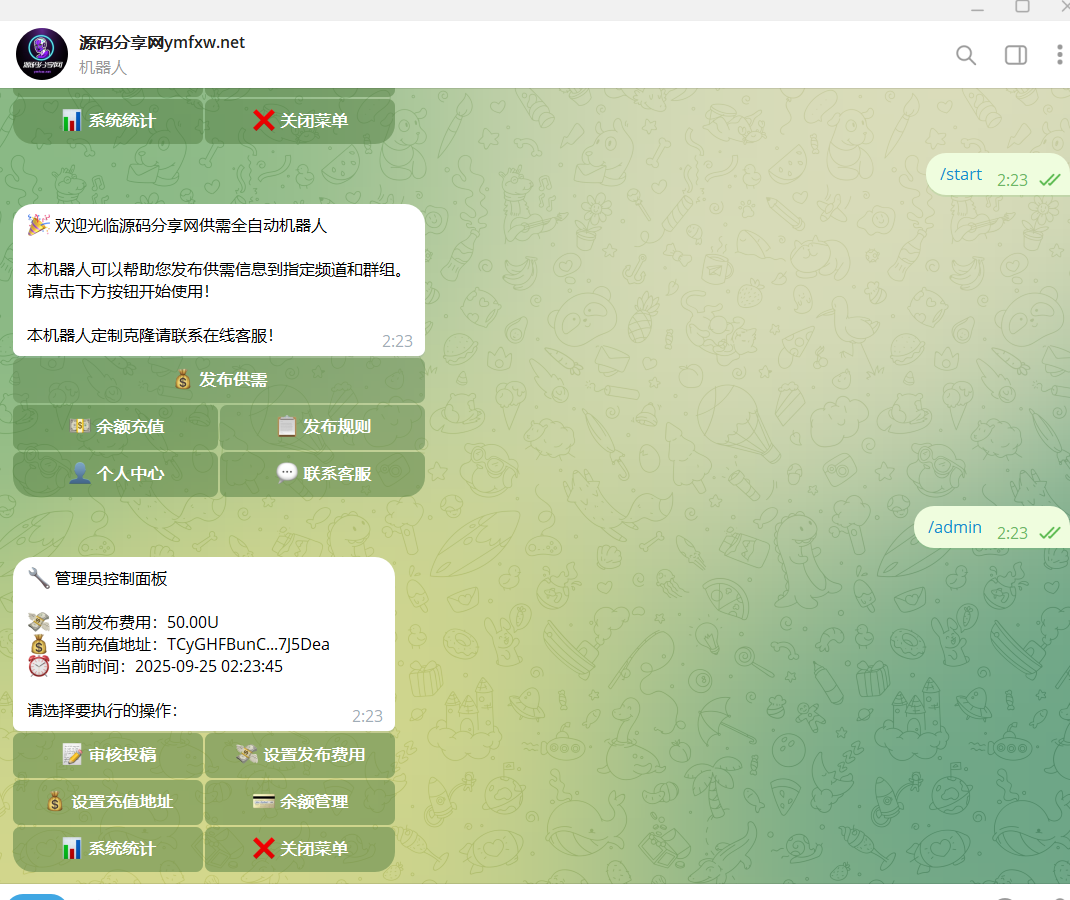Open 个人中心 from the bot menu
The image size is (1070, 900).
click(x=116, y=474)
